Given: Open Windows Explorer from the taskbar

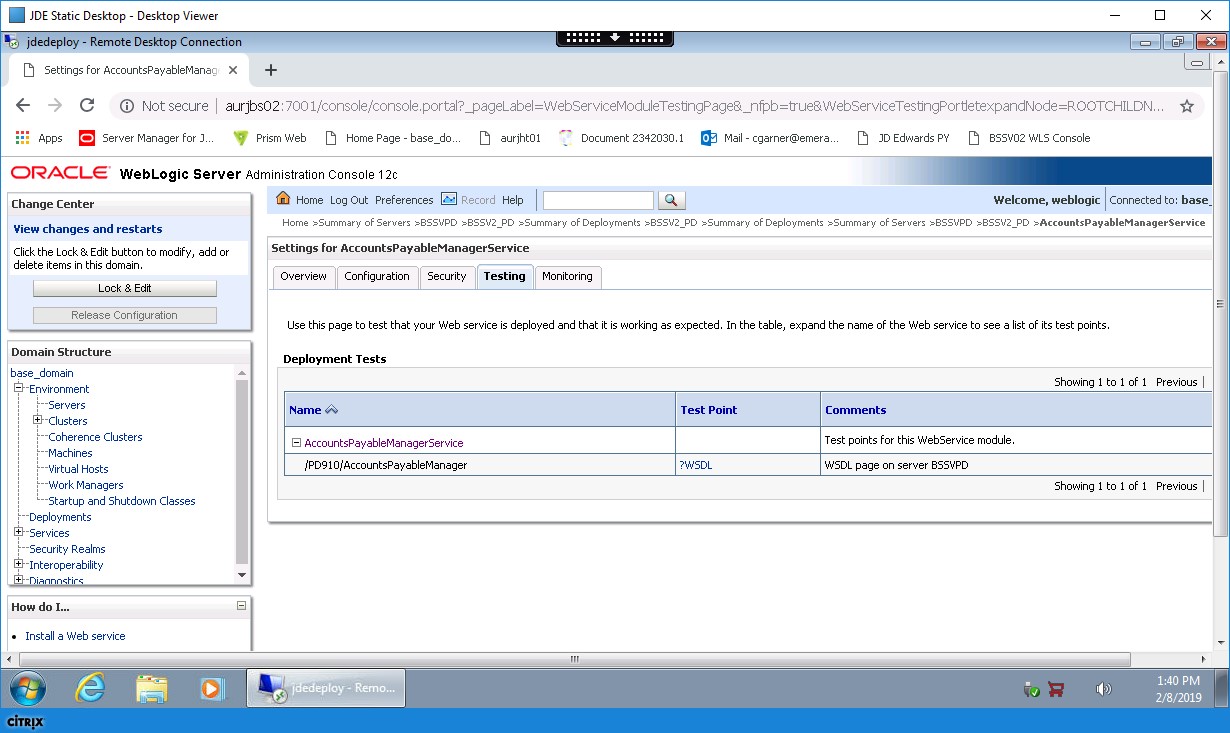Looking at the screenshot, I should [x=152, y=689].
